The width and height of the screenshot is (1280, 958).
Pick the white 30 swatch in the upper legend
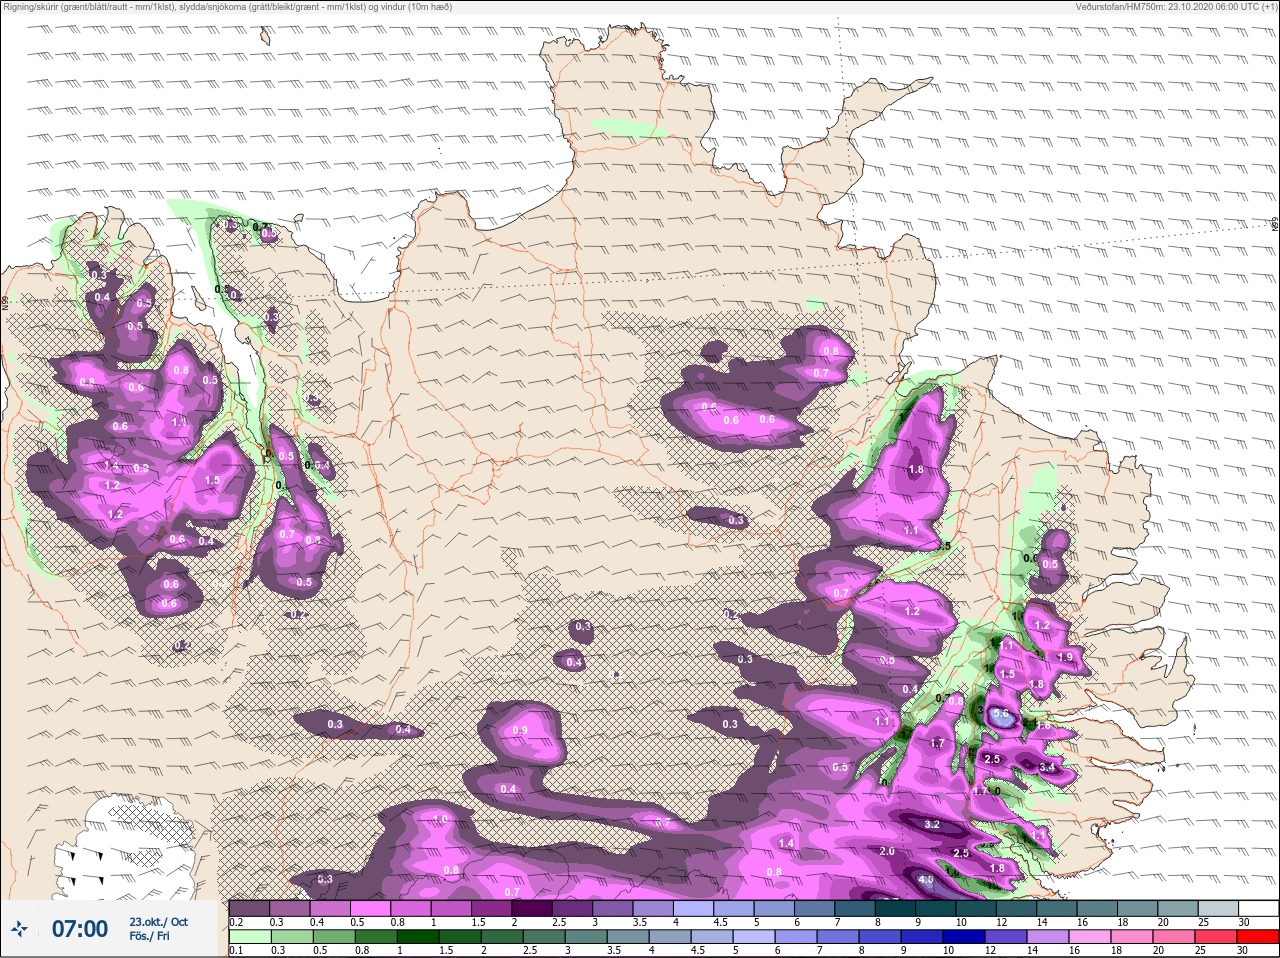pos(1258,908)
